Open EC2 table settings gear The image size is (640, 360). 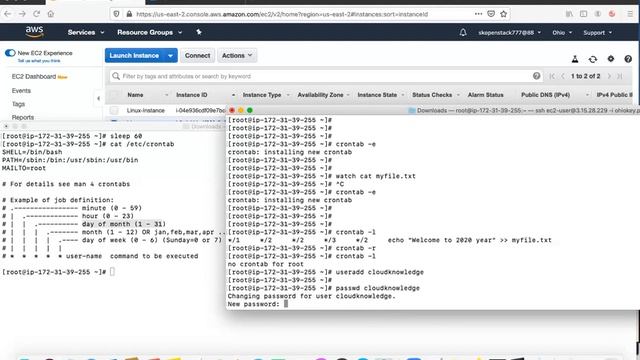(x=611, y=59)
